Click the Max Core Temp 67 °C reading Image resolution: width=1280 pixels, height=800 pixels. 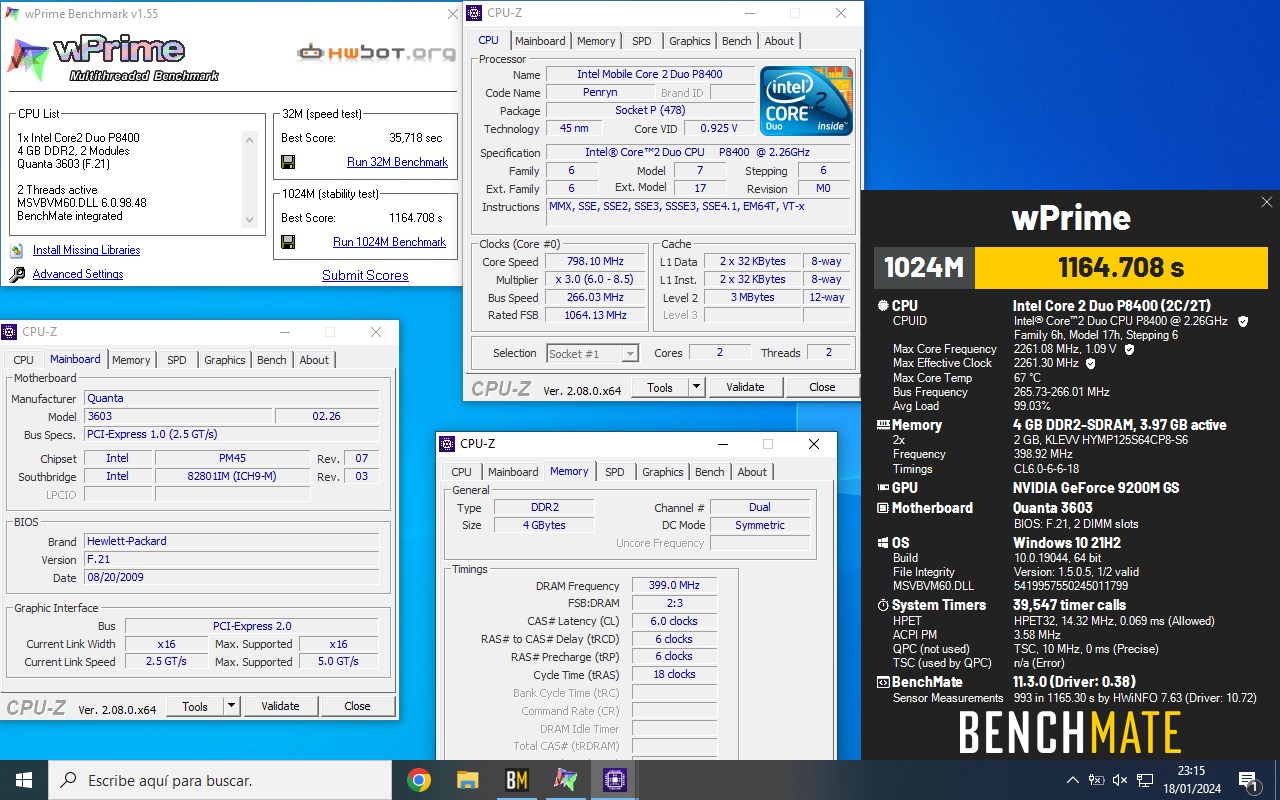click(x=1027, y=378)
